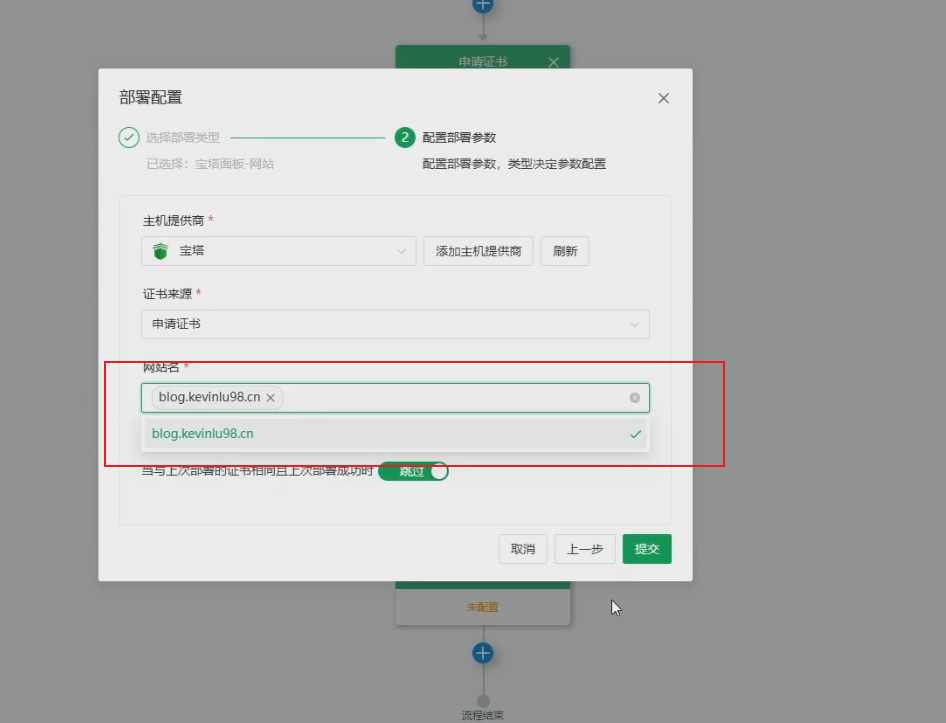The height and width of the screenshot is (723, 946).
Task: Click the completed checkmark on 选择部署类型 step
Action: tap(128, 137)
